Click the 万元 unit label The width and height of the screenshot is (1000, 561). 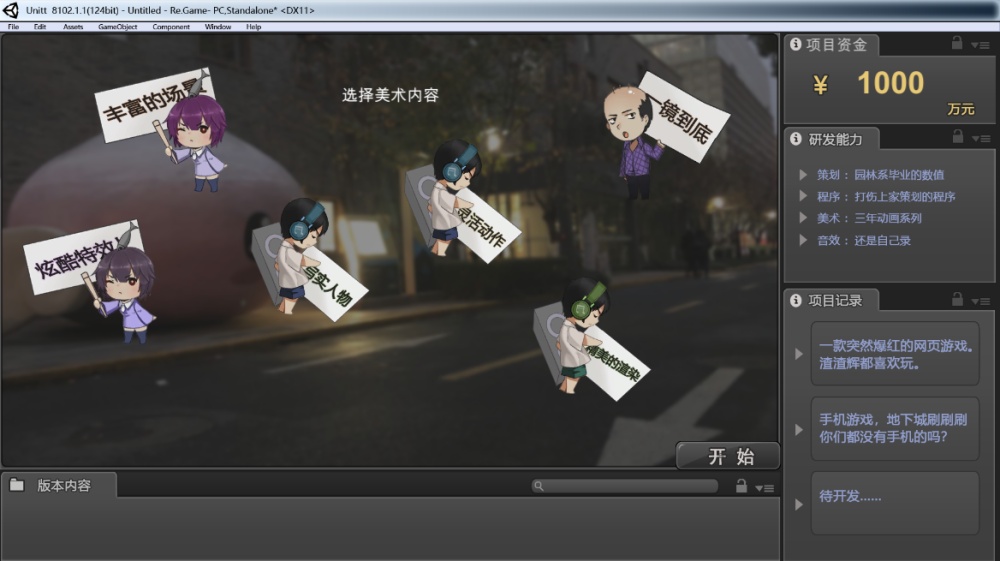point(961,109)
